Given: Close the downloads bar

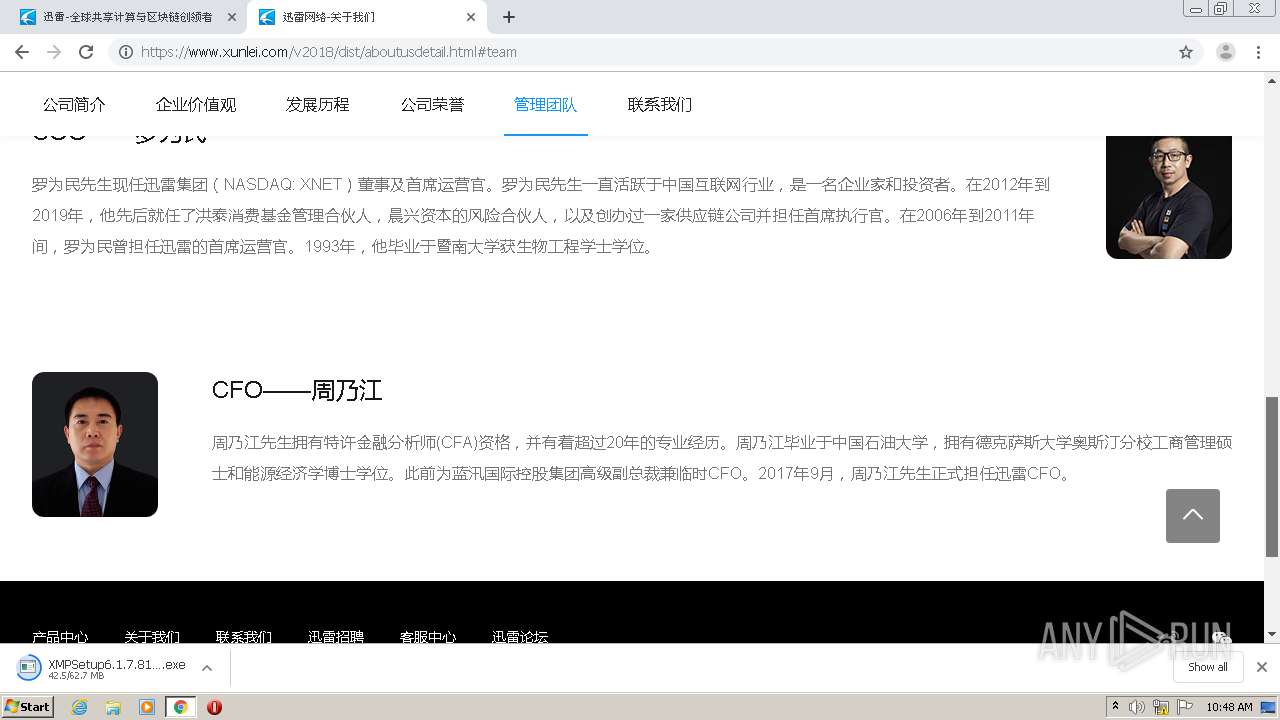Looking at the screenshot, I should click(x=1262, y=667).
